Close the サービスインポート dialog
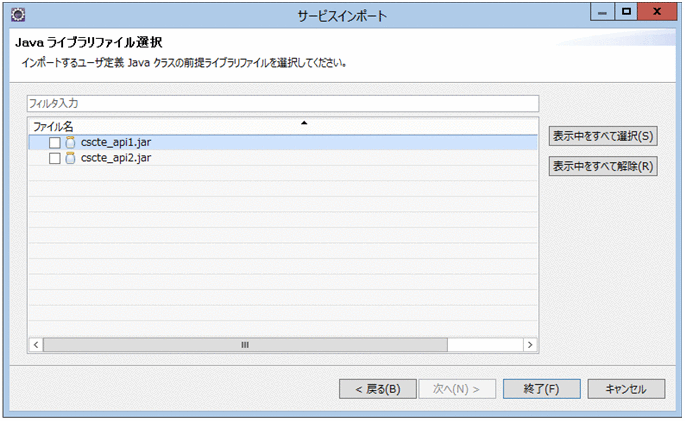 [x=657, y=12]
